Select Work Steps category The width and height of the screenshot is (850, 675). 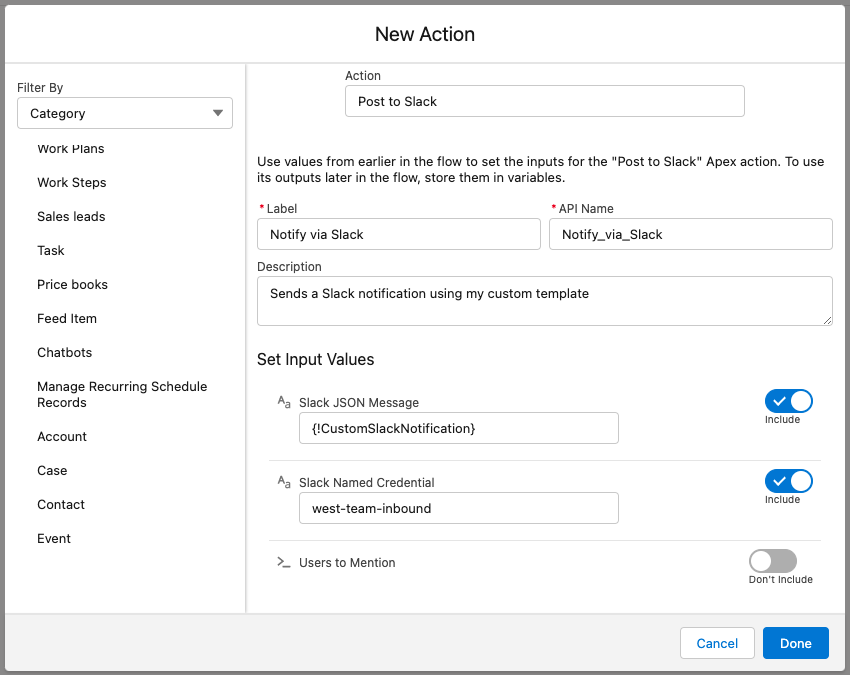point(72,183)
